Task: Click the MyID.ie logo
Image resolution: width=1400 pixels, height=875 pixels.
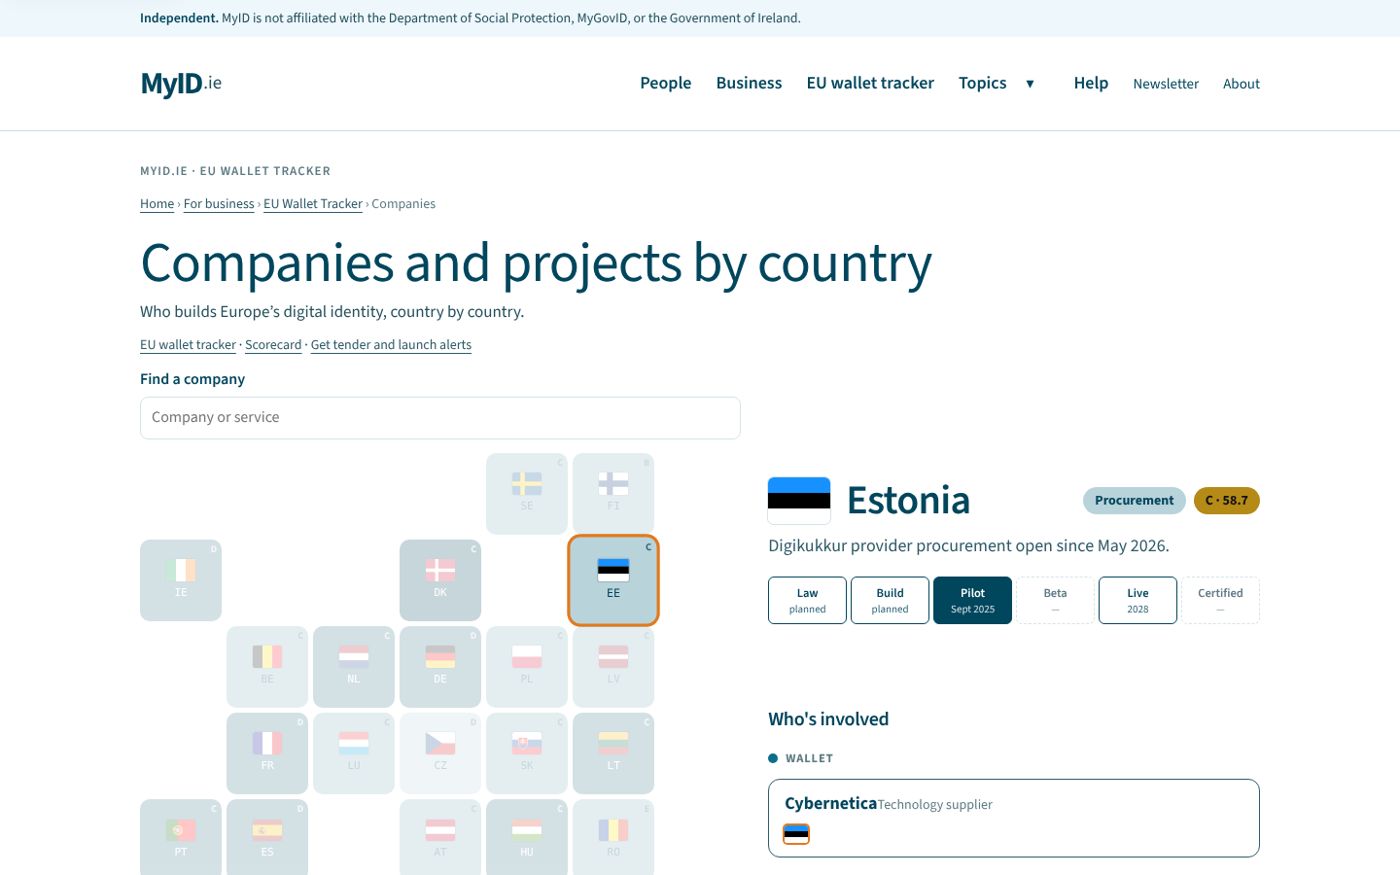Action: tap(181, 83)
